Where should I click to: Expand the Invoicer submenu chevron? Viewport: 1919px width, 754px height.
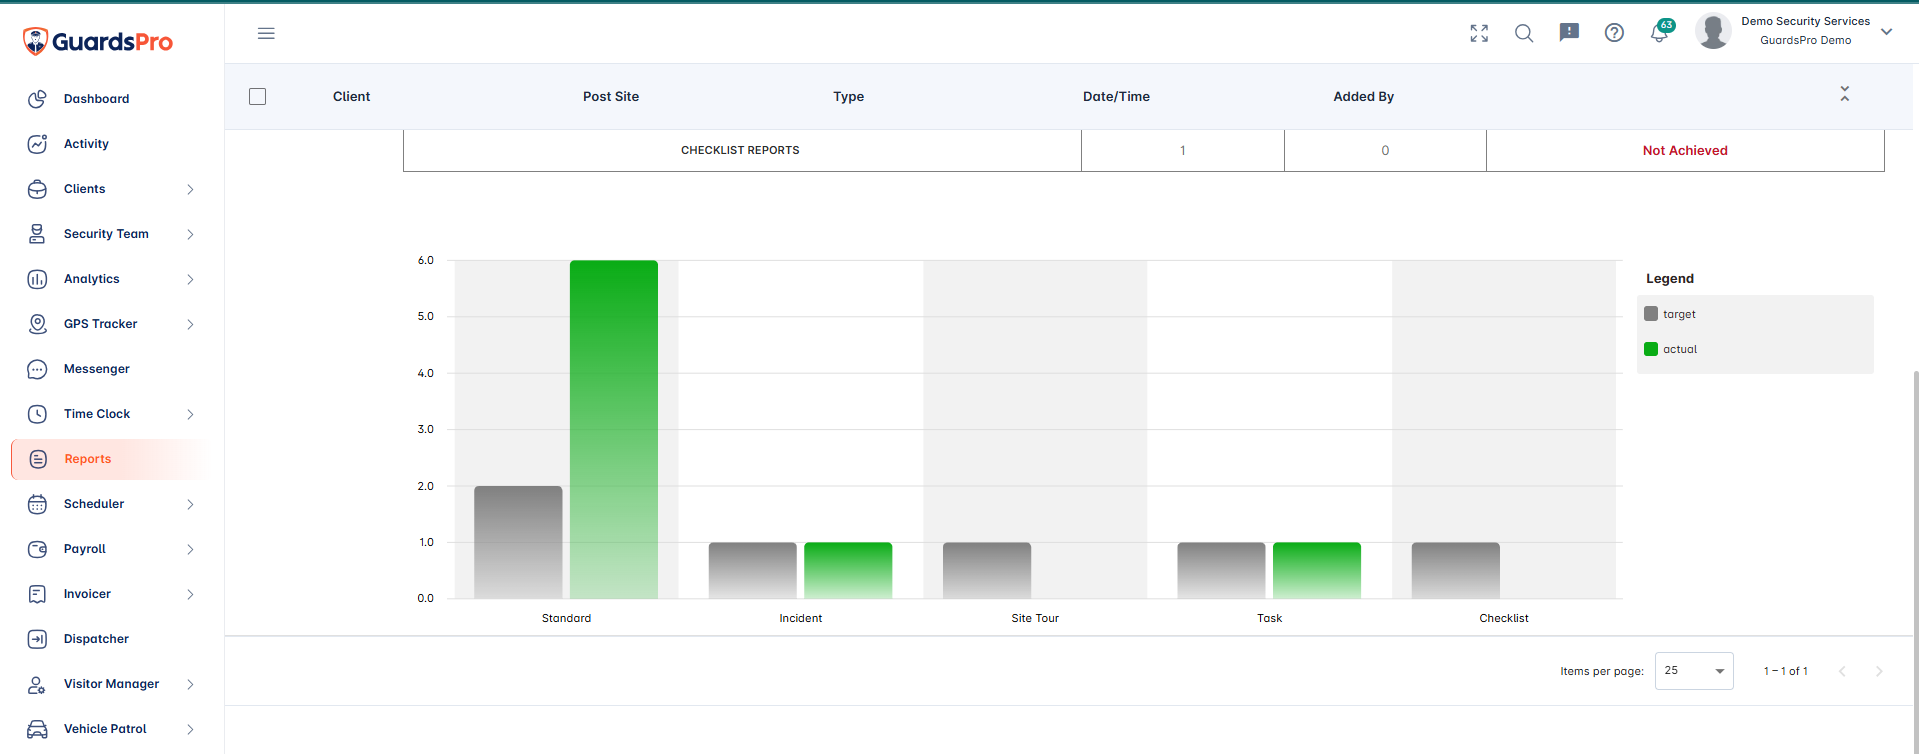pyautogui.click(x=190, y=594)
